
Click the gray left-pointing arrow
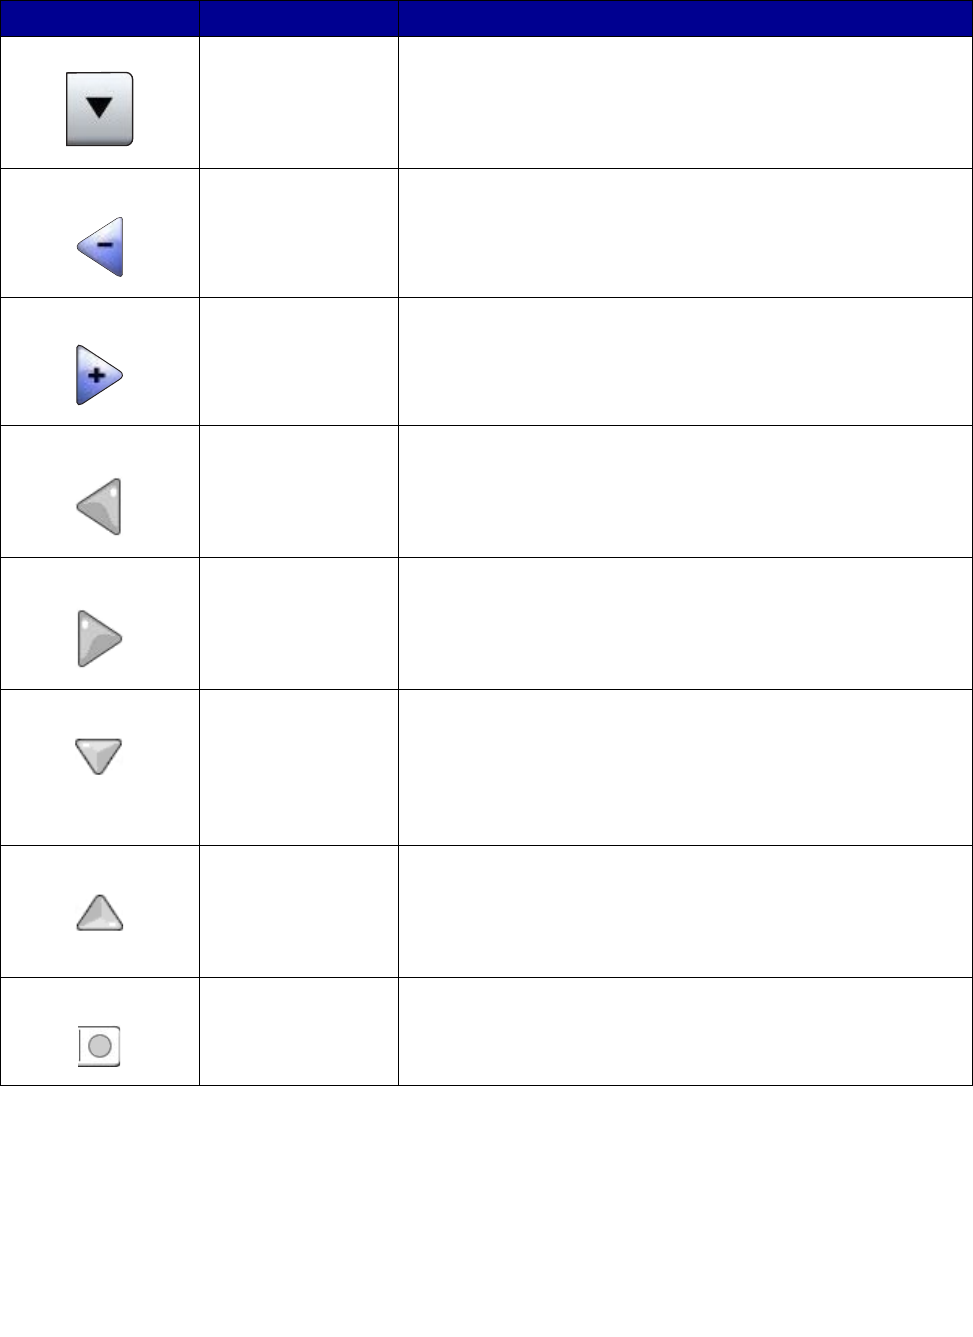[100, 506]
